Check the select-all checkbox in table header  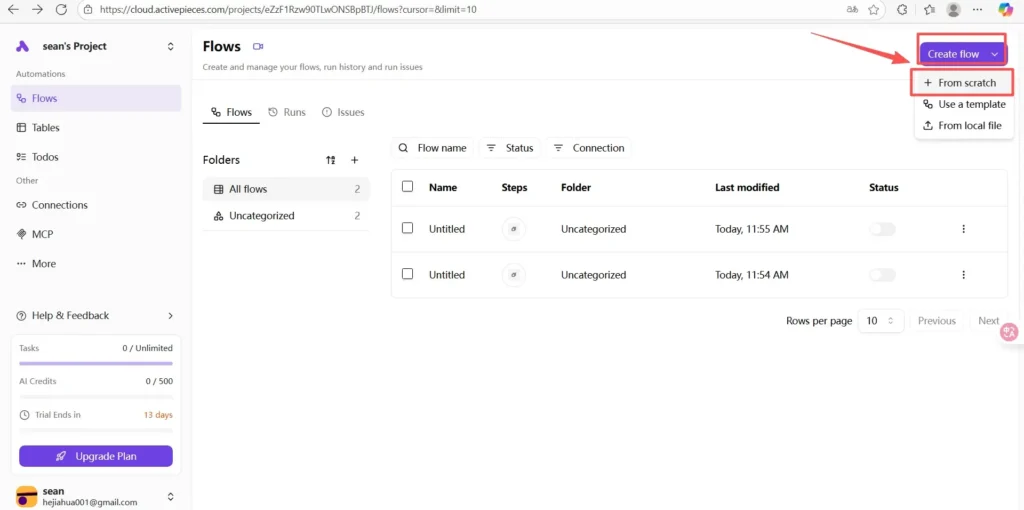pyautogui.click(x=407, y=187)
